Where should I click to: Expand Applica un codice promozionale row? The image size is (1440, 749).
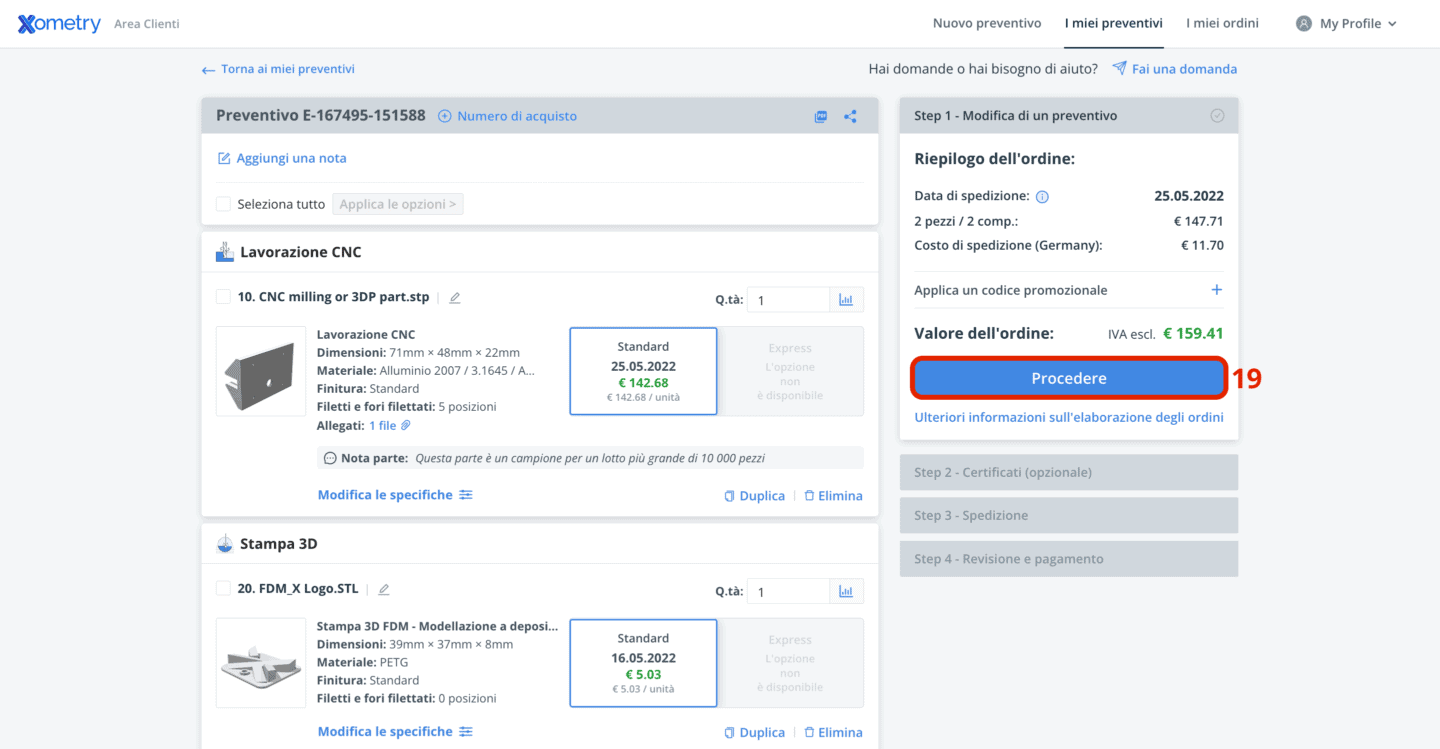pos(1069,290)
